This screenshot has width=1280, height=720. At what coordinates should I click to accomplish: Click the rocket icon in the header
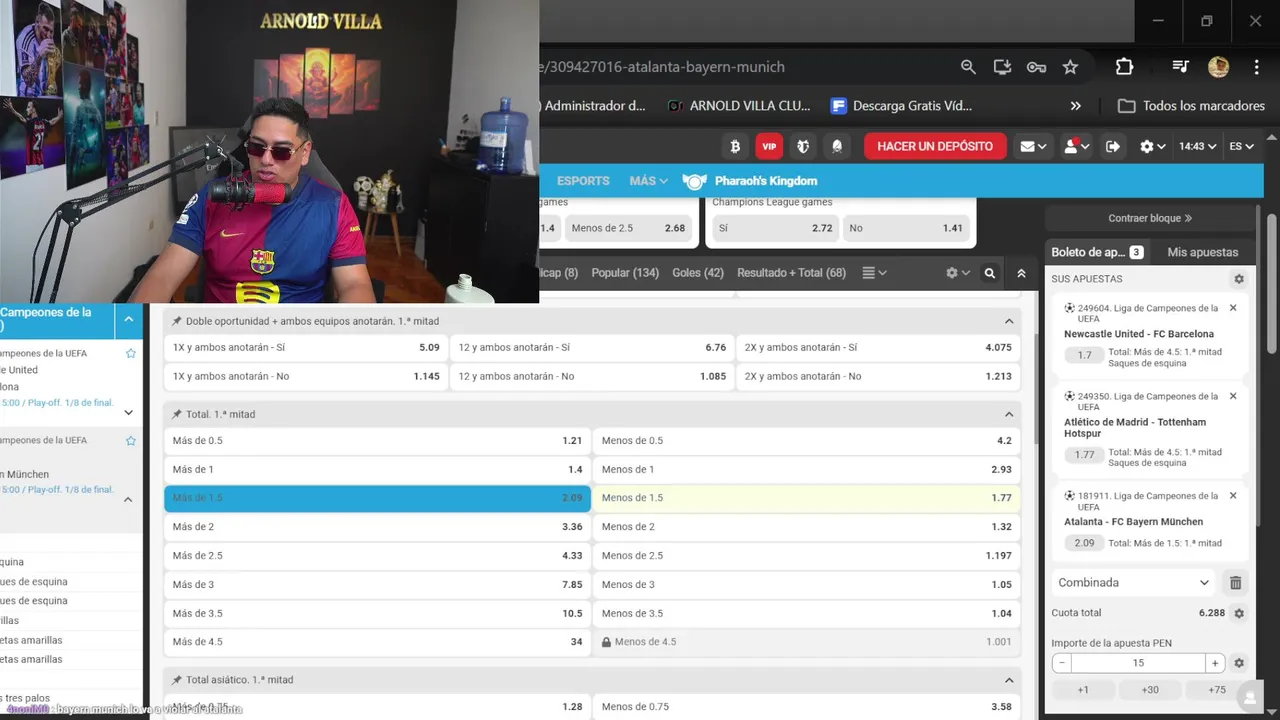[x=837, y=146]
